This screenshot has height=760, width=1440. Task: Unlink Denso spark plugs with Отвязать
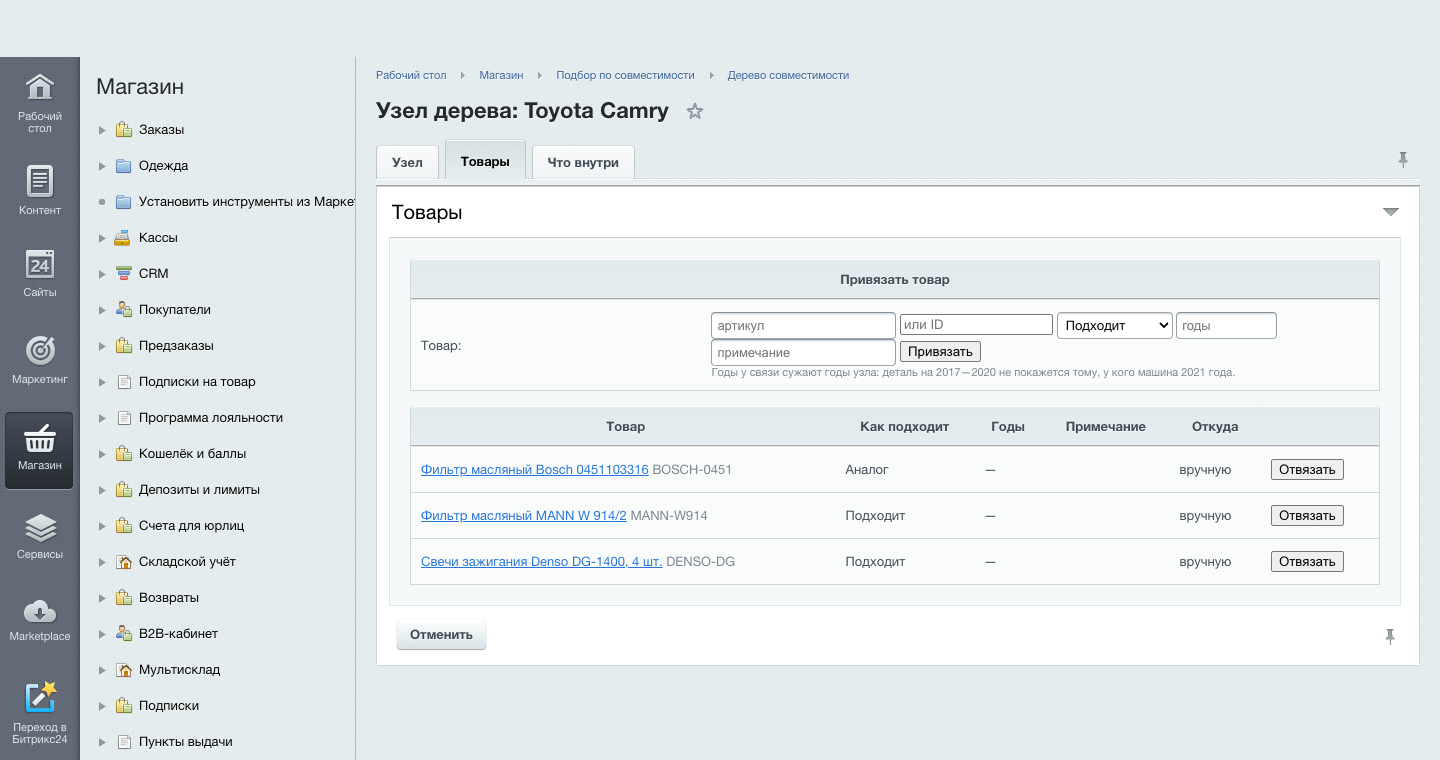pyautogui.click(x=1307, y=562)
